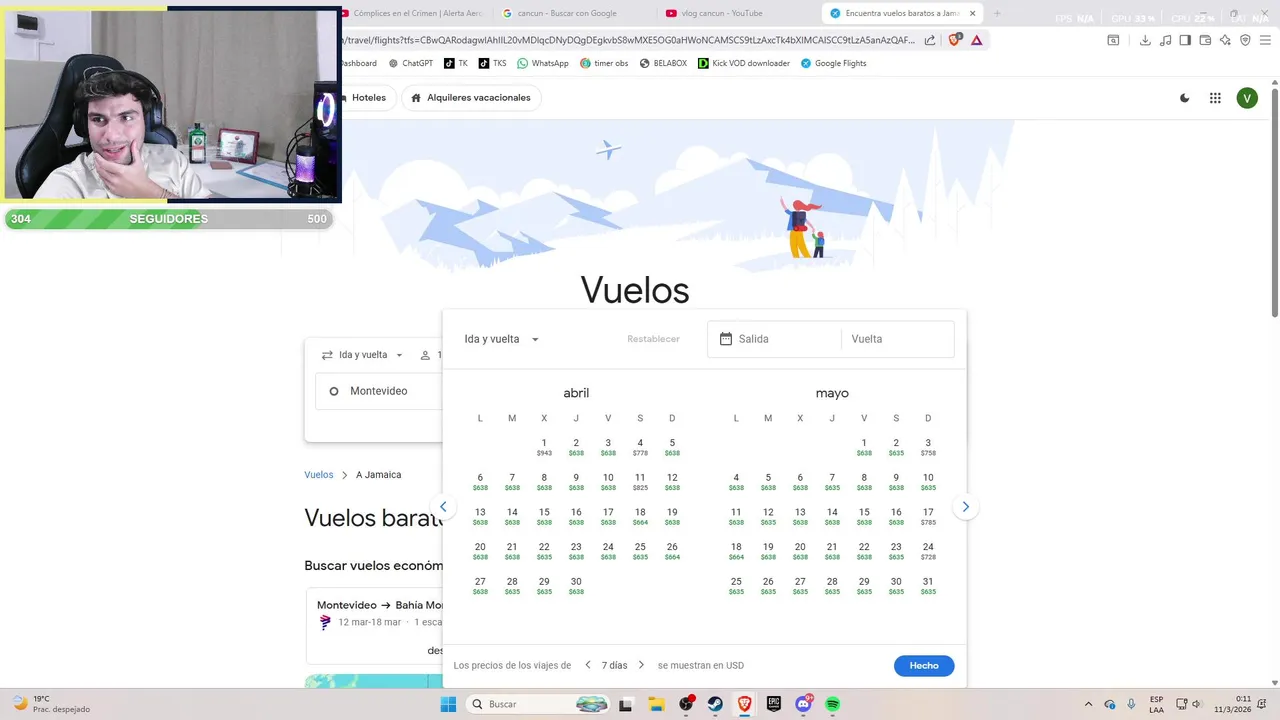Click the Brave browser taskbar icon
The image size is (1280, 720).
coord(744,704)
